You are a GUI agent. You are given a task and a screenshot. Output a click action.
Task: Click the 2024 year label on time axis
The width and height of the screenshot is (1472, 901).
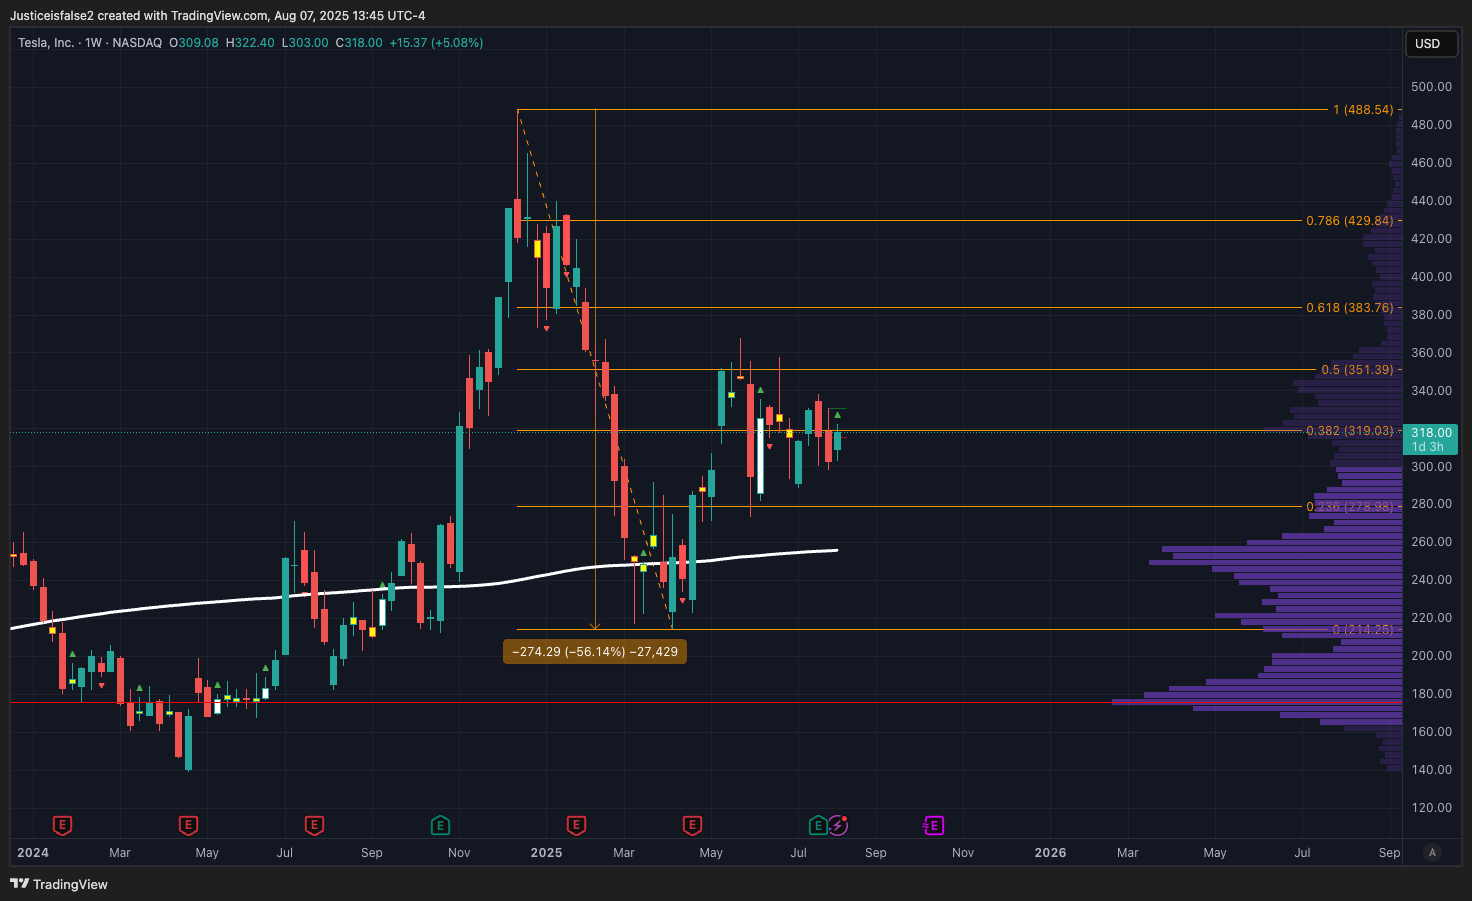33,853
